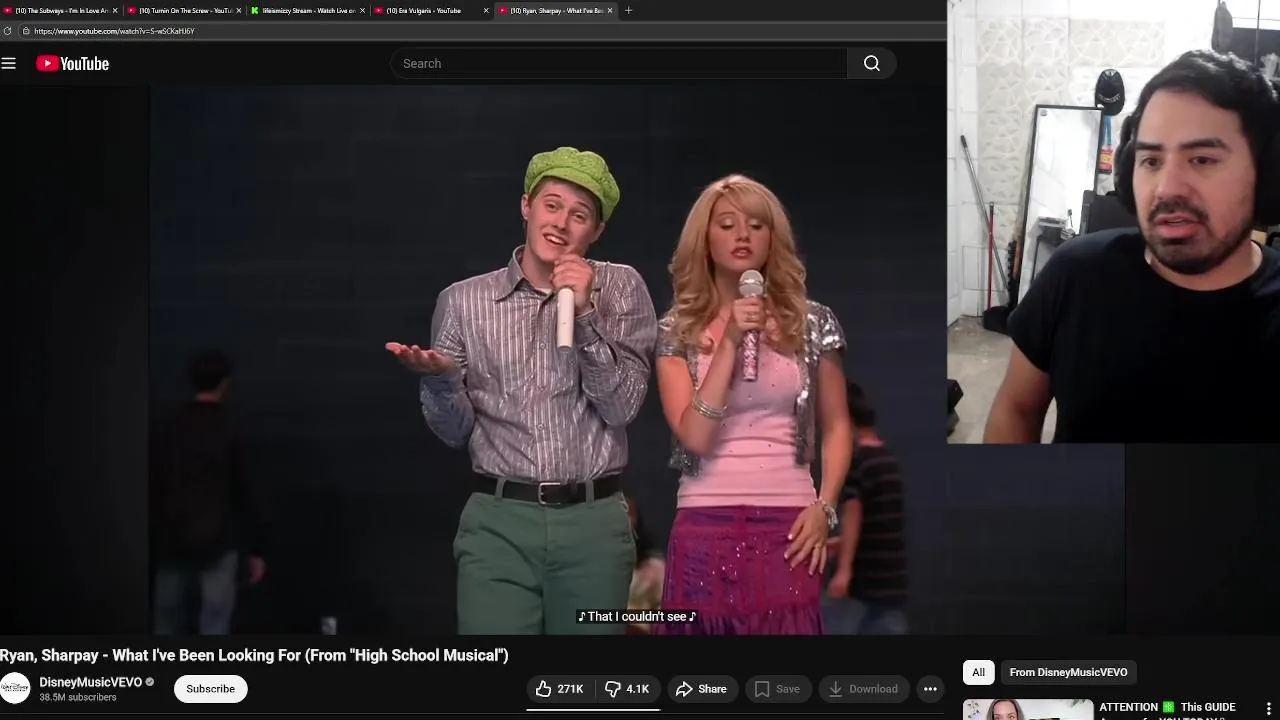Image resolution: width=1280 pixels, height=720 pixels.
Task: Subscribe to DisneyMusicVEVO
Action: 210,688
